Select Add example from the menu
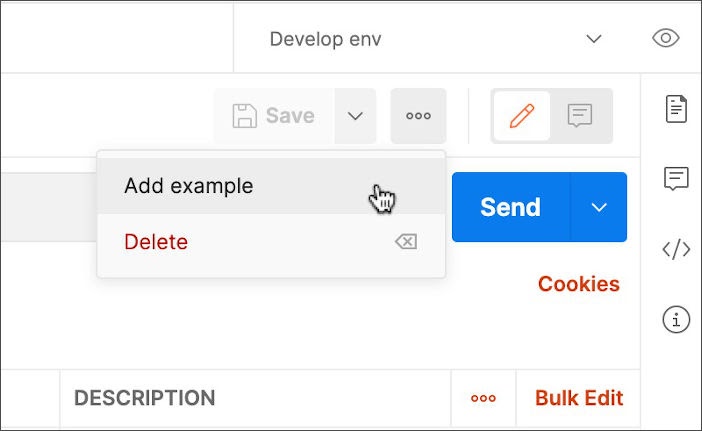Viewport: 702px width, 431px height. point(189,186)
